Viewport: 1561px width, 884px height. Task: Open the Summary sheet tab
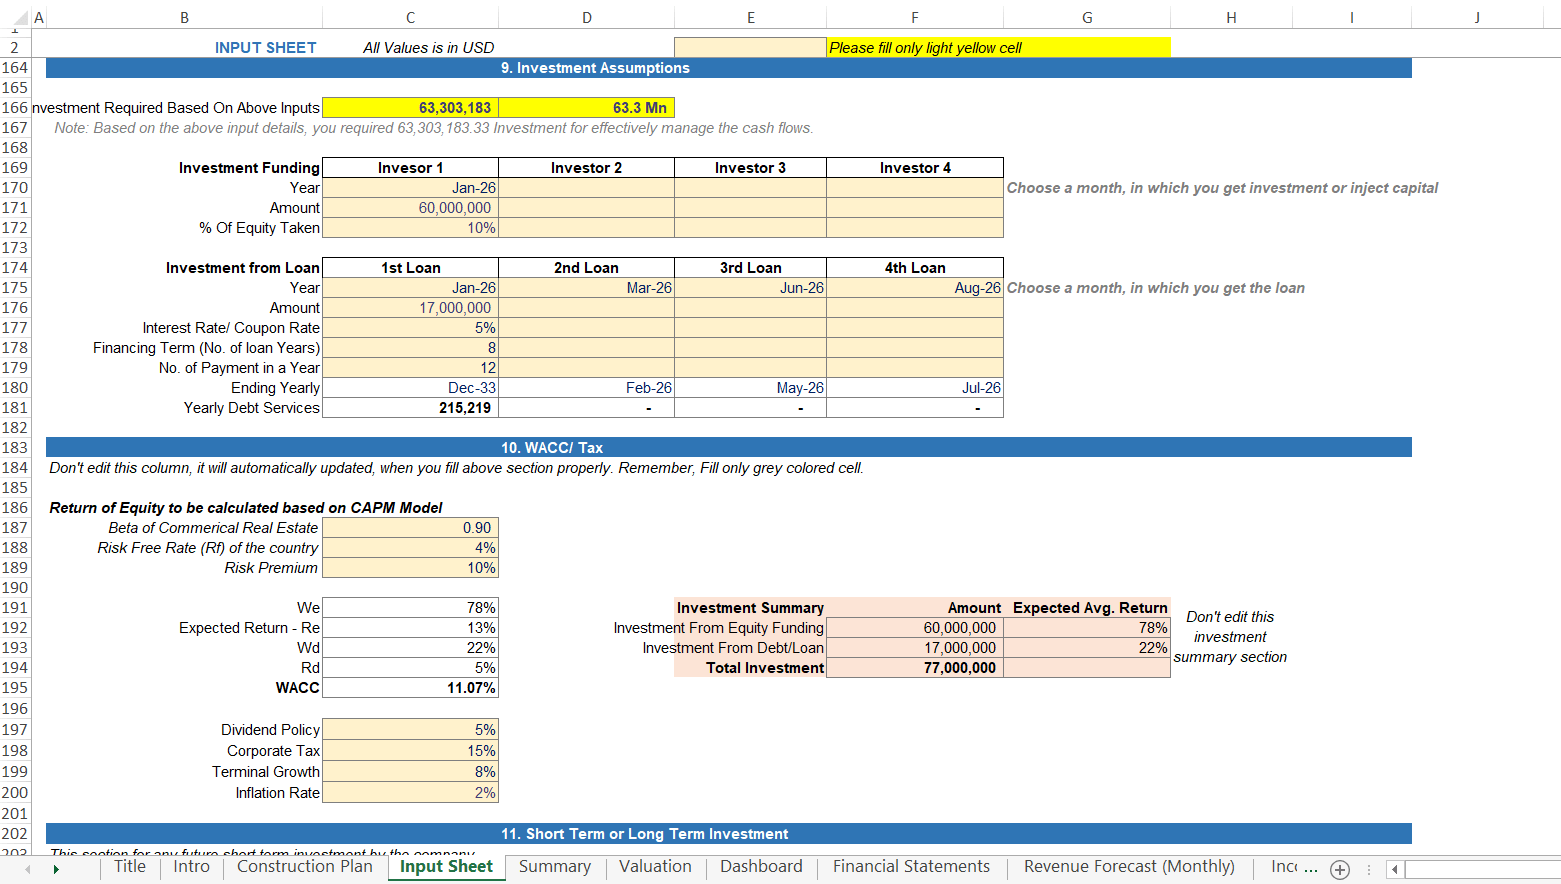[555, 867]
